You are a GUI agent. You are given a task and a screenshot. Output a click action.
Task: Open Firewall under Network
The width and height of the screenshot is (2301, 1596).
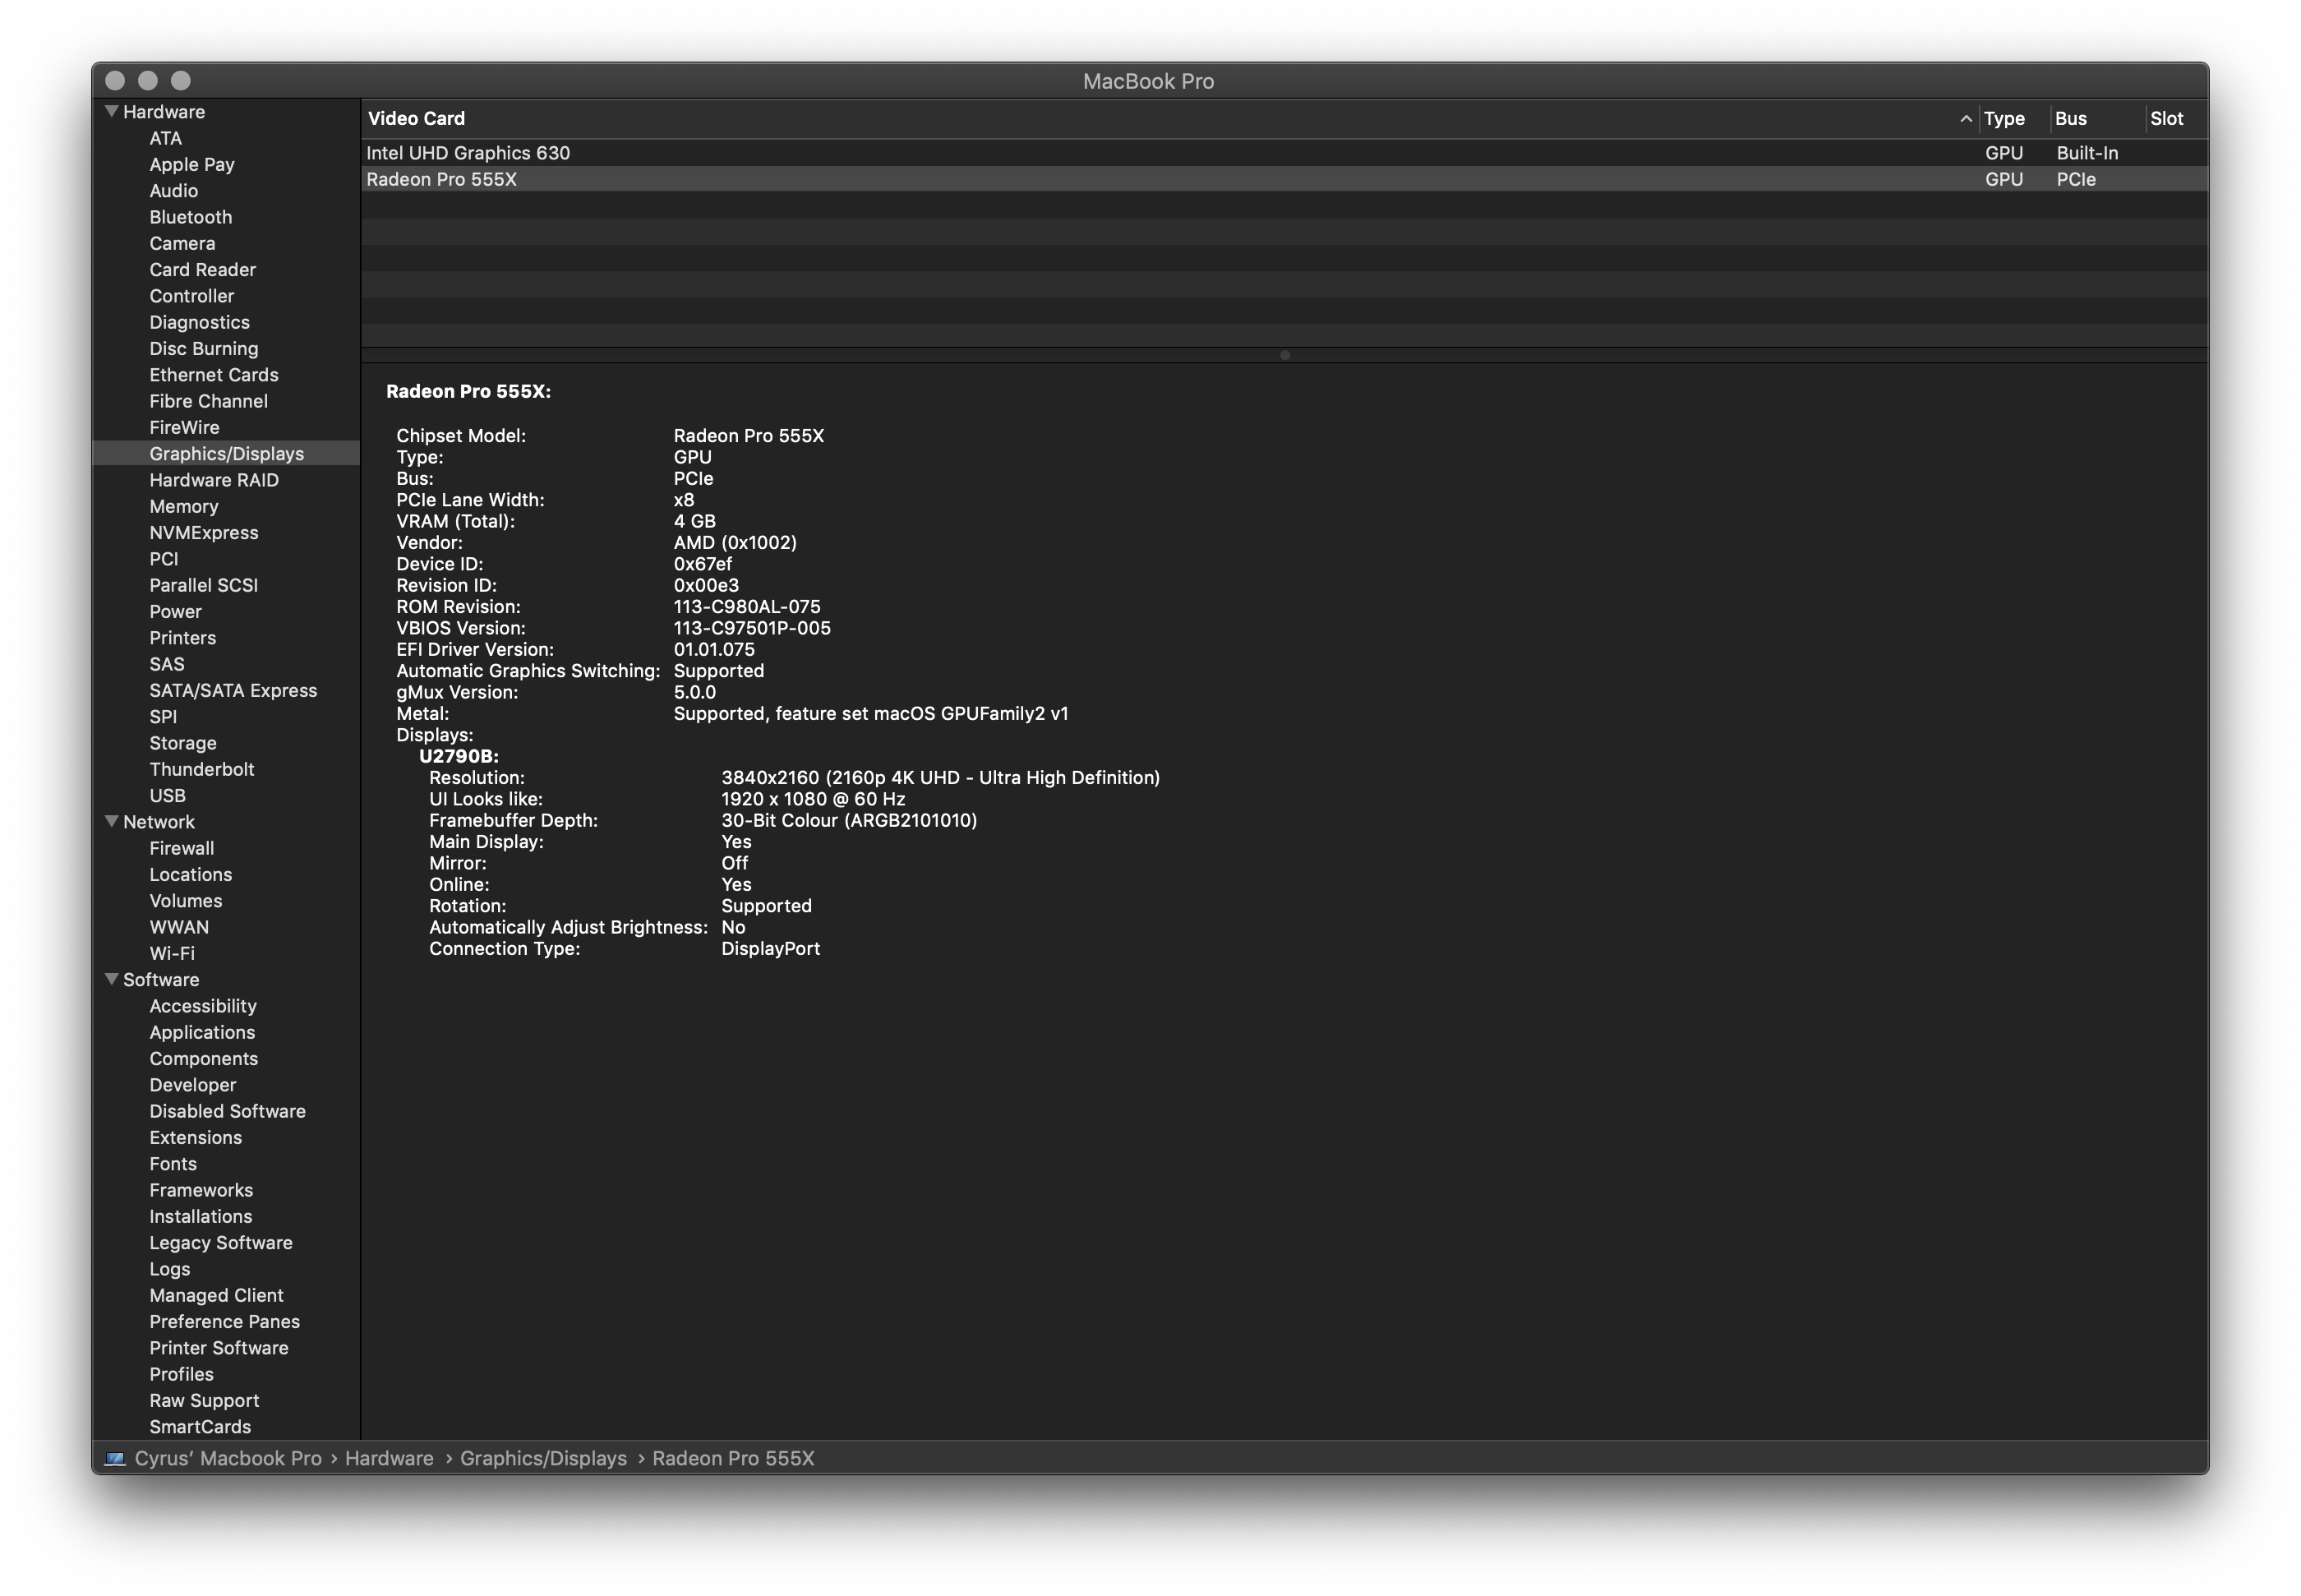181,848
